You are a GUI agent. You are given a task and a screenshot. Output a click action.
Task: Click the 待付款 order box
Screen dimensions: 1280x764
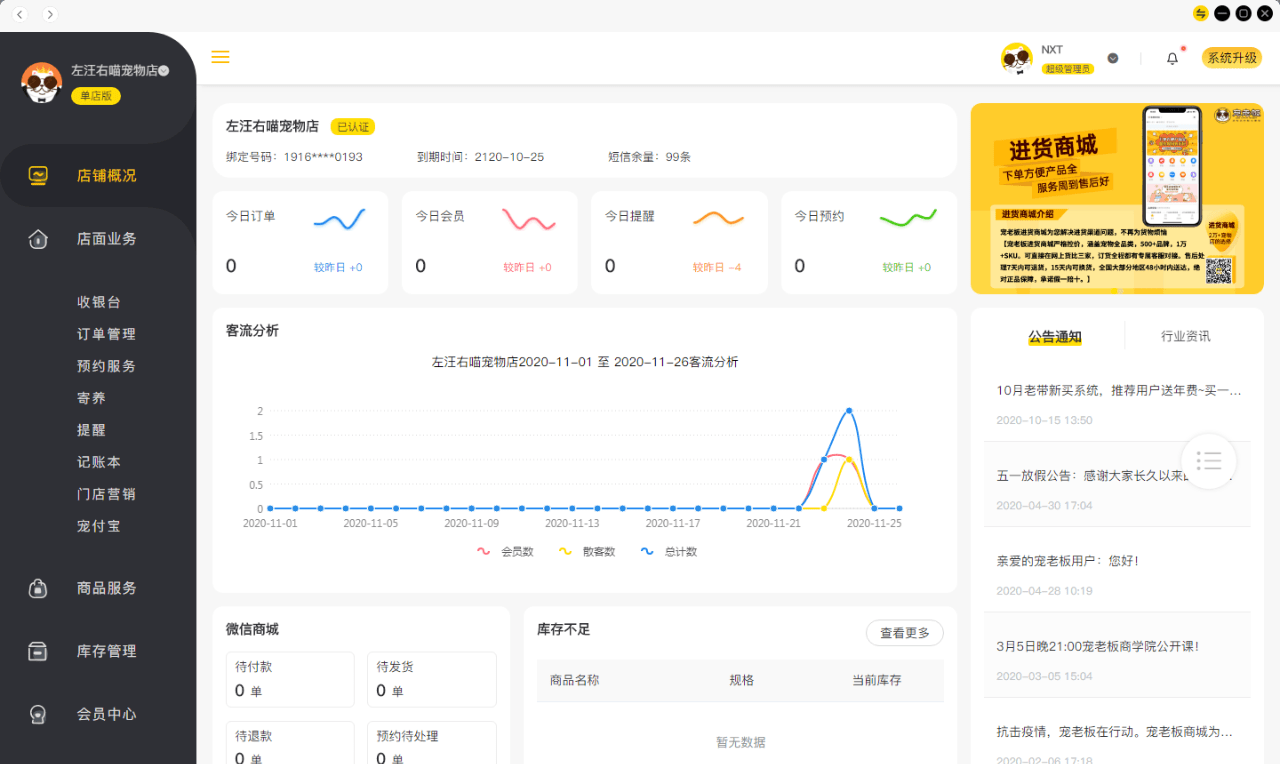(x=290, y=680)
